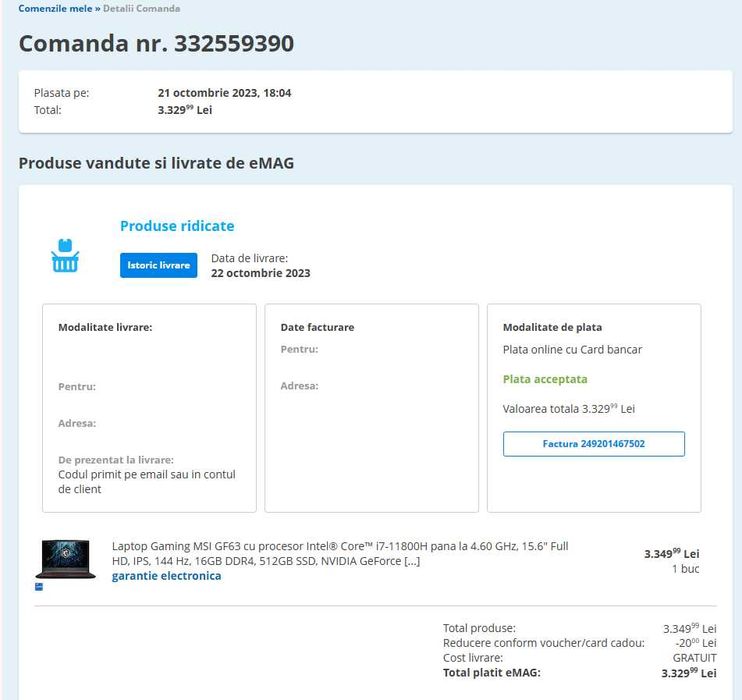
Task: Click the -20 Lei voucher discount value
Action: (x=696, y=643)
